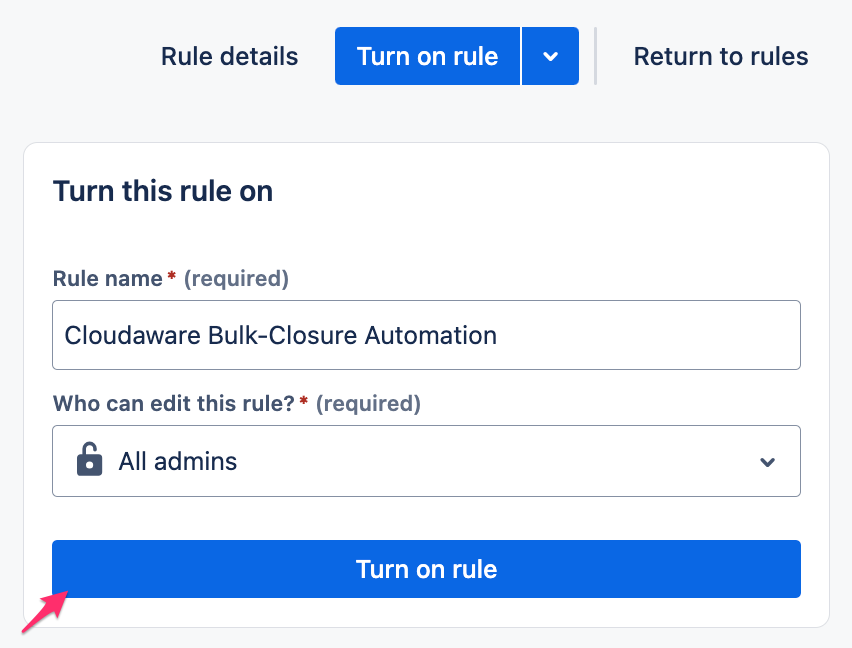Expand the split-button dropdown beside Turn on rule
852x648 pixels.
coord(550,56)
